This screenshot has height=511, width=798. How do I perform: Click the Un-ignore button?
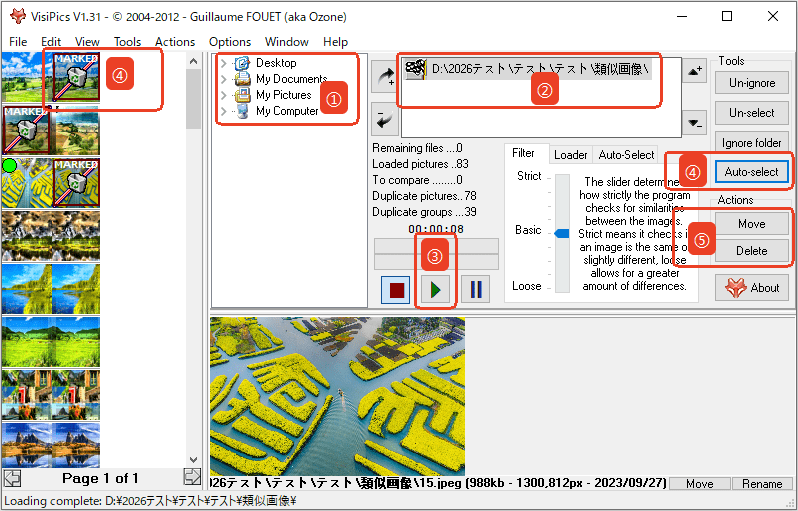point(752,83)
